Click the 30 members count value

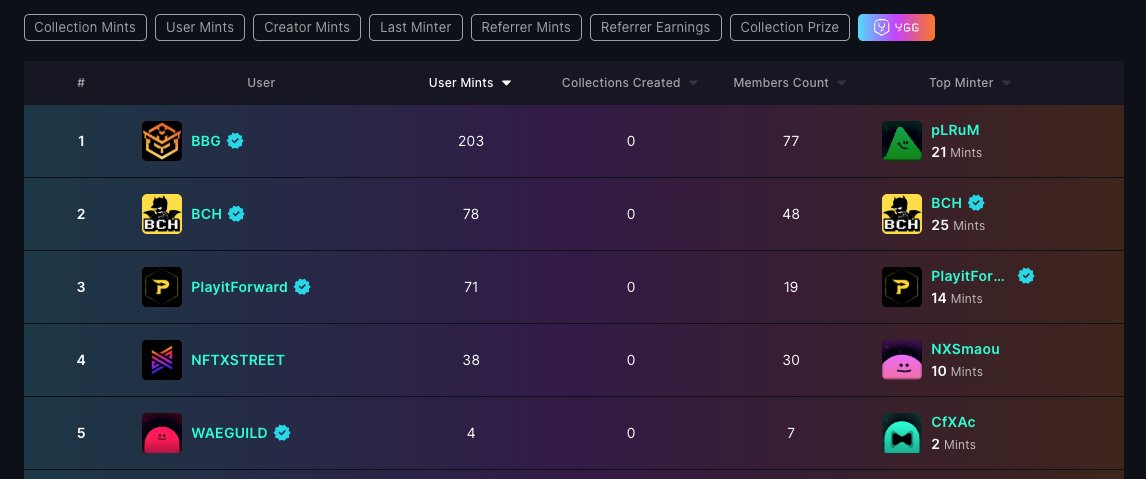click(x=791, y=361)
